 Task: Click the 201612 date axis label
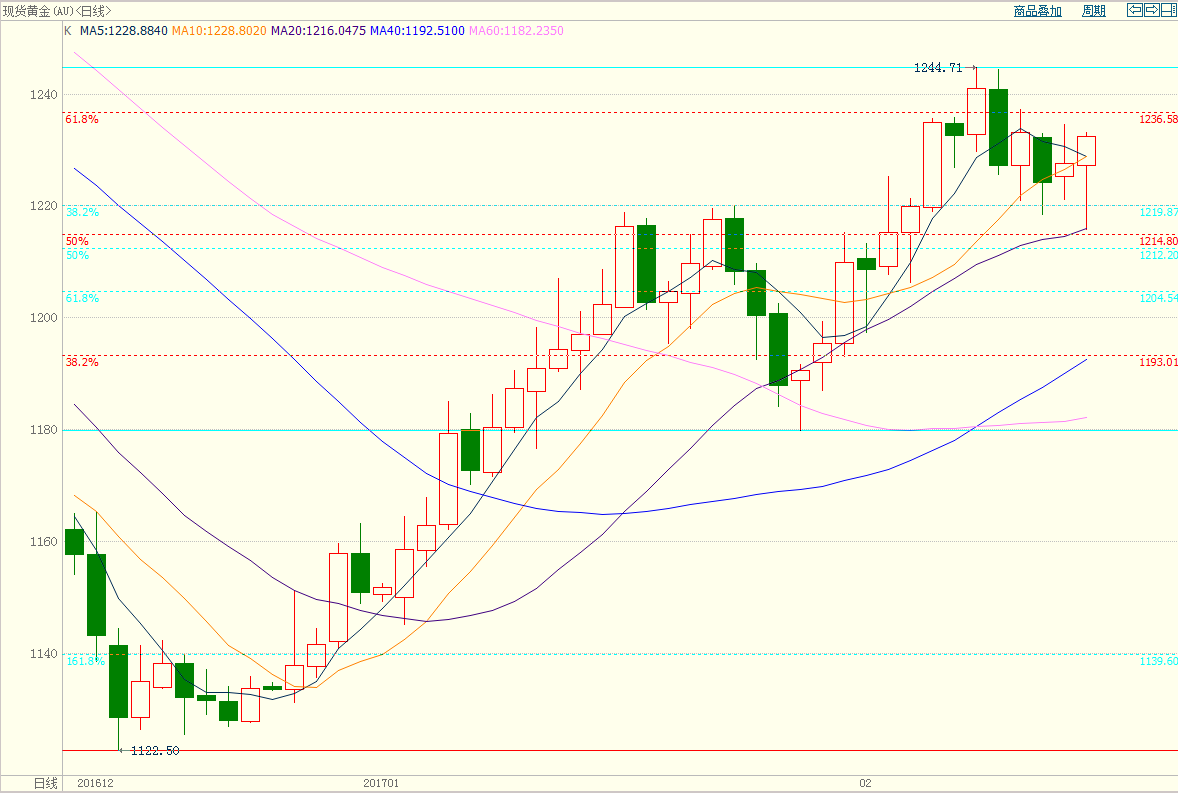coord(95,783)
